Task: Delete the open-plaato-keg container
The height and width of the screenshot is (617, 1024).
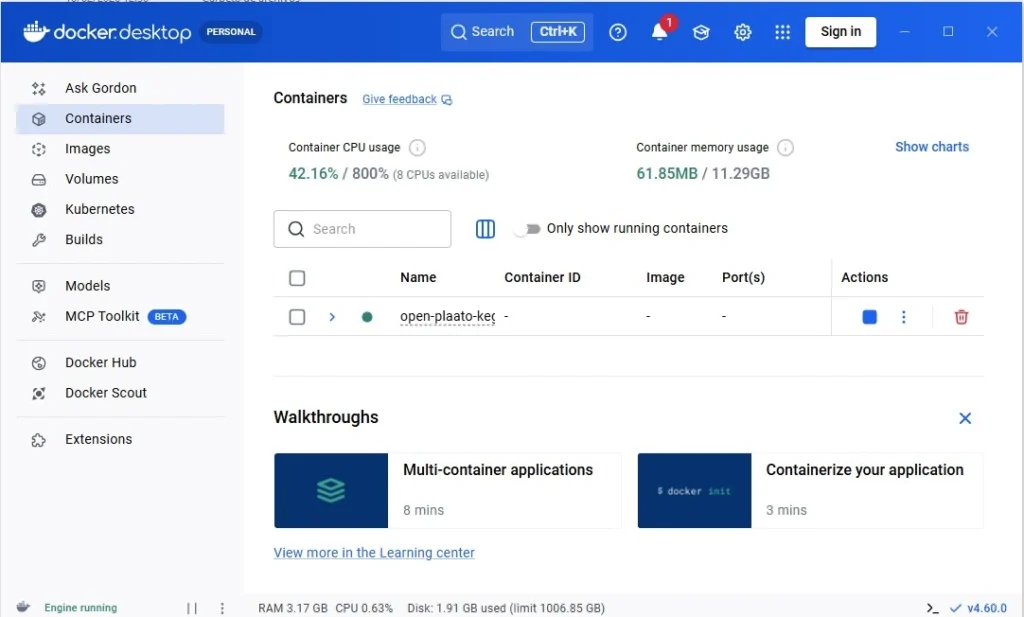Action: click(961, 317)
